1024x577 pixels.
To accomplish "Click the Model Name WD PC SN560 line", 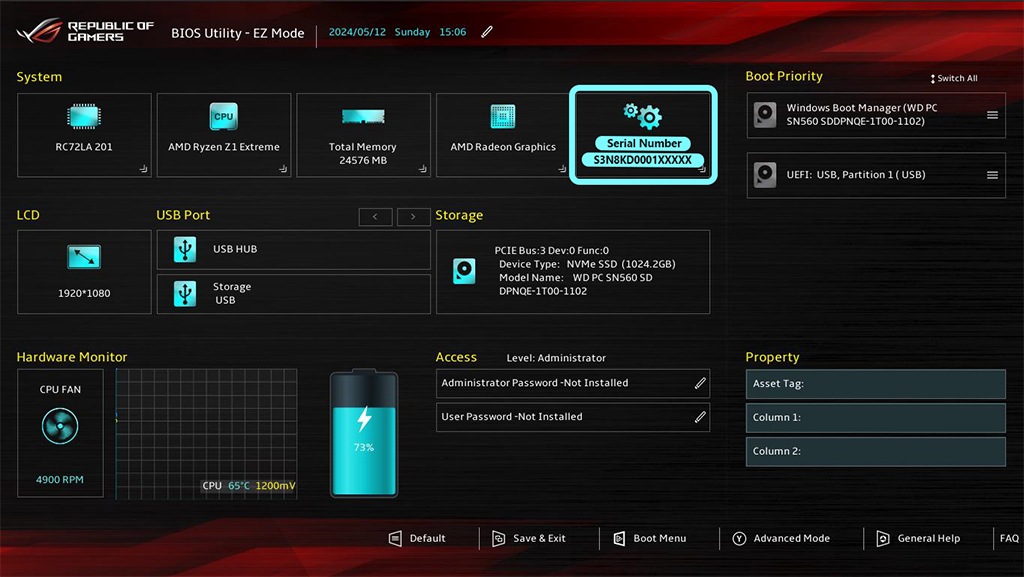I will pos(575,277).
